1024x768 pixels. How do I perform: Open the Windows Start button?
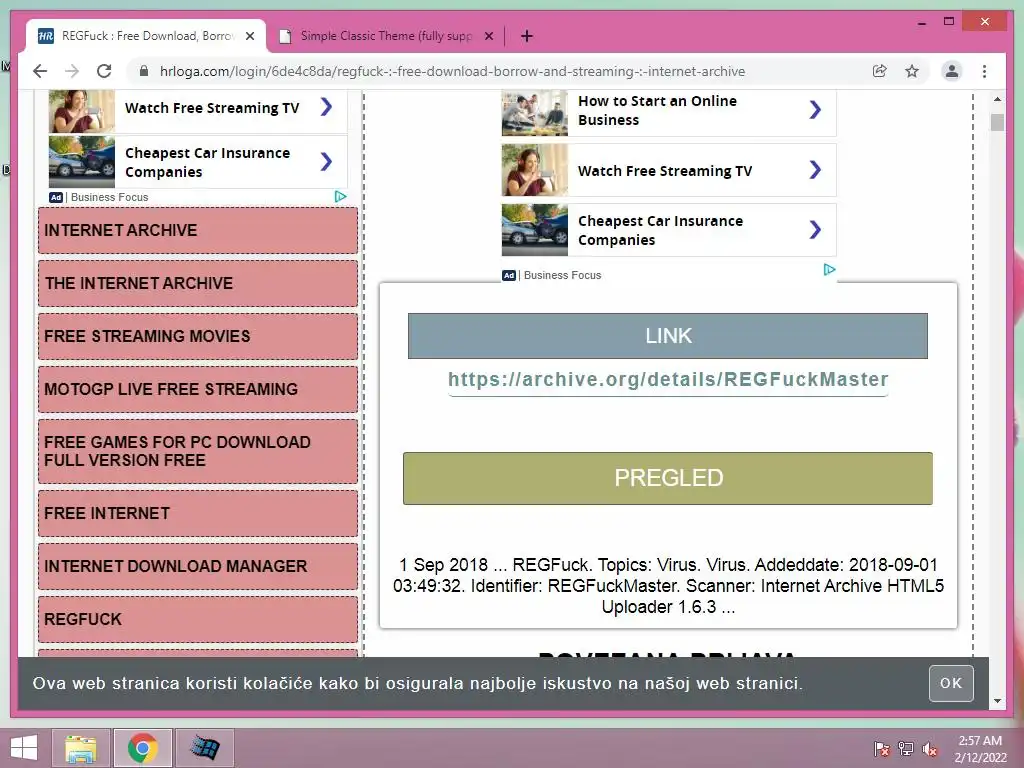[x=24, y=748]
